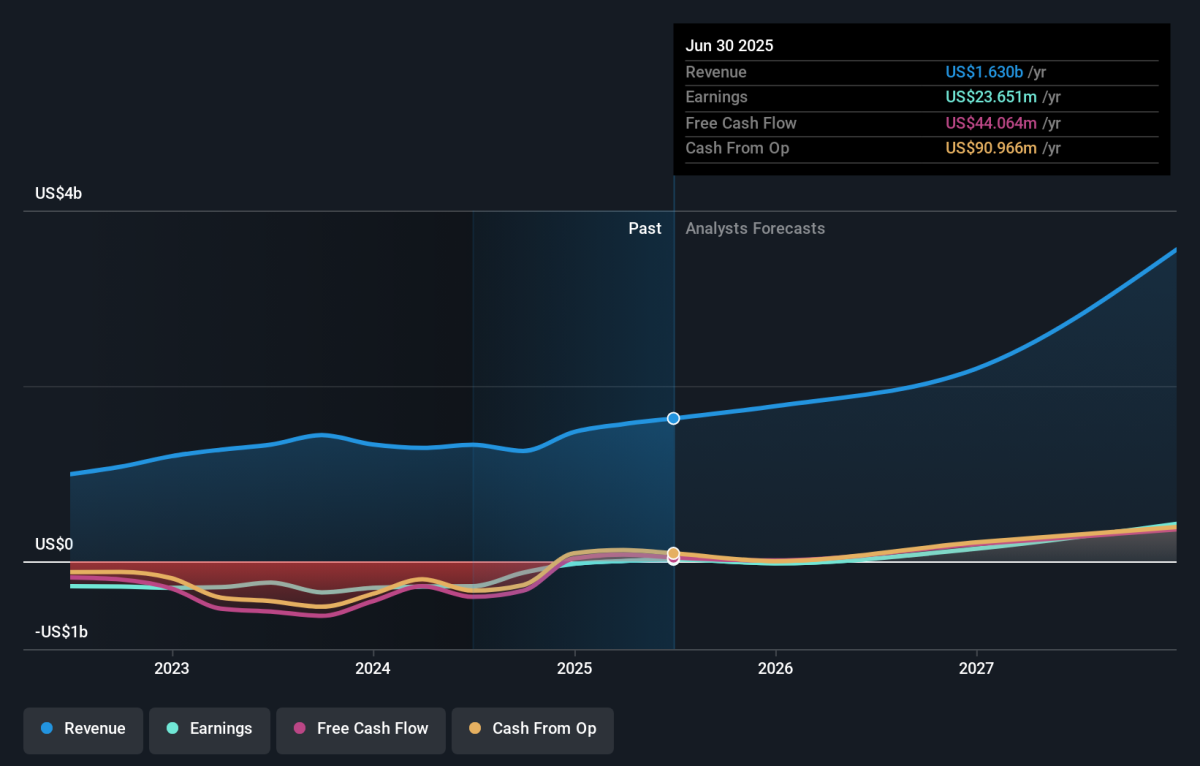Click the Jun 30 2025 tooltip date
Screen dimensions: 1200x766
click(729, 46)
